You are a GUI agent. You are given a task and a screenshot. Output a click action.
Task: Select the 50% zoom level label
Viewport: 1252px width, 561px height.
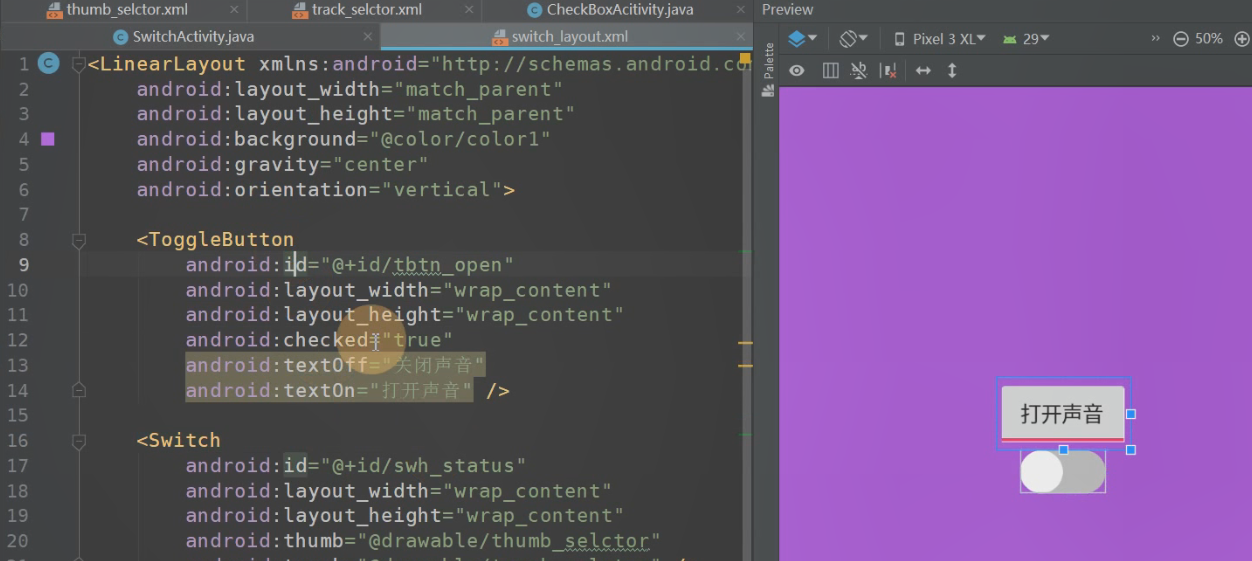1209,39
